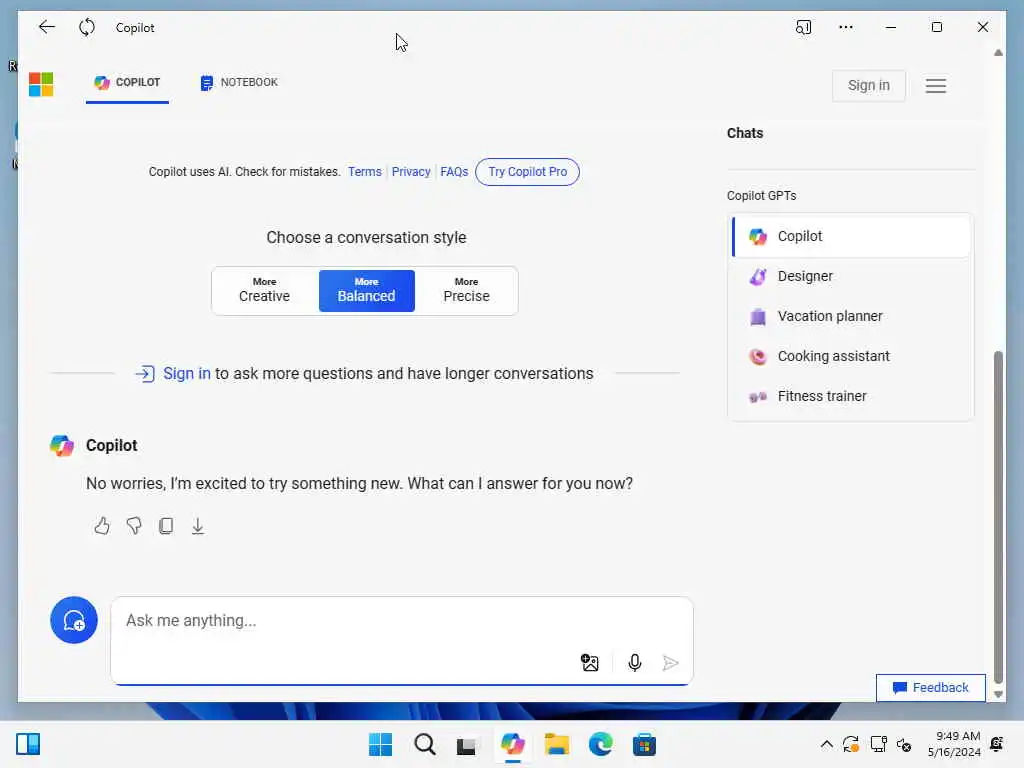Open the Terms link
The image size is (1024, 768).
pos(364,172)
